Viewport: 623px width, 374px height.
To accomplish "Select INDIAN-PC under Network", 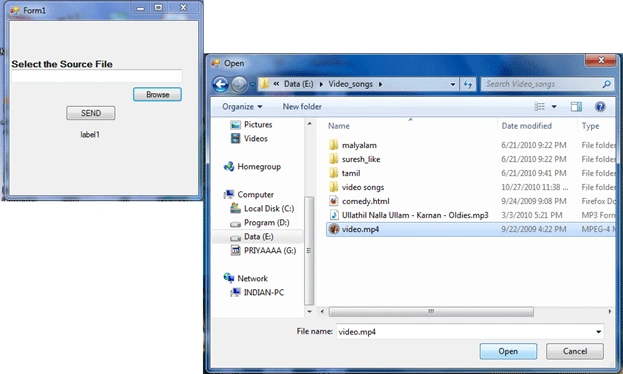I will tap(264, 293).
